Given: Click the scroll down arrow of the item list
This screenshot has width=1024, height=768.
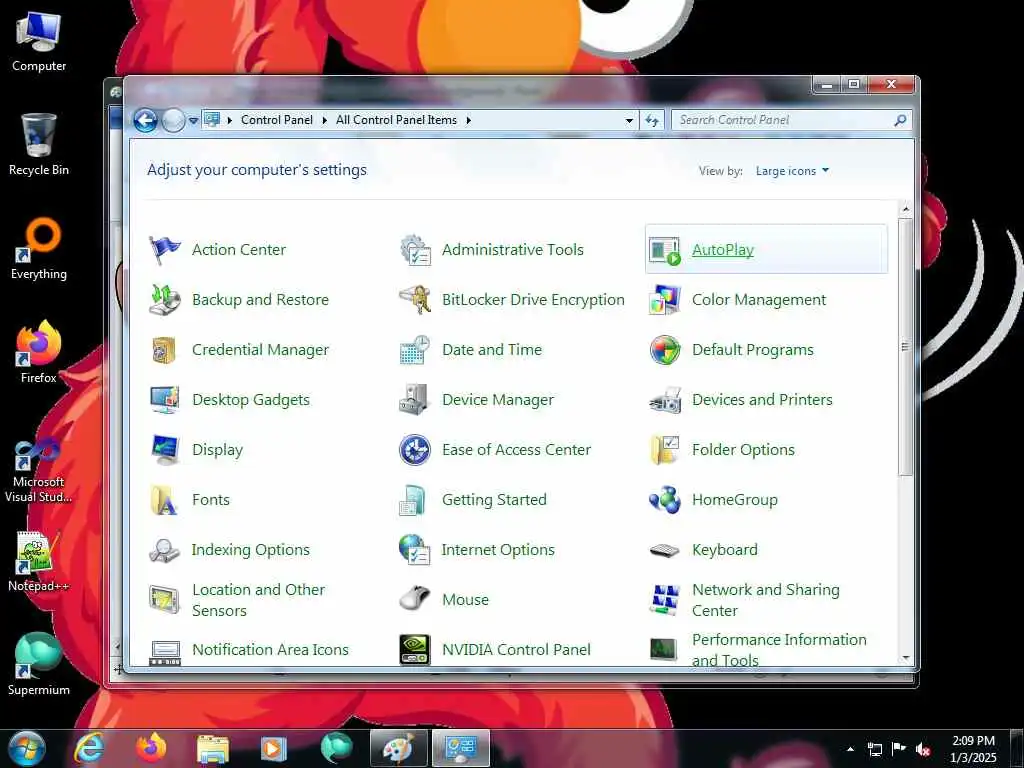Looking at the screenshot, I should click(906, 658).
